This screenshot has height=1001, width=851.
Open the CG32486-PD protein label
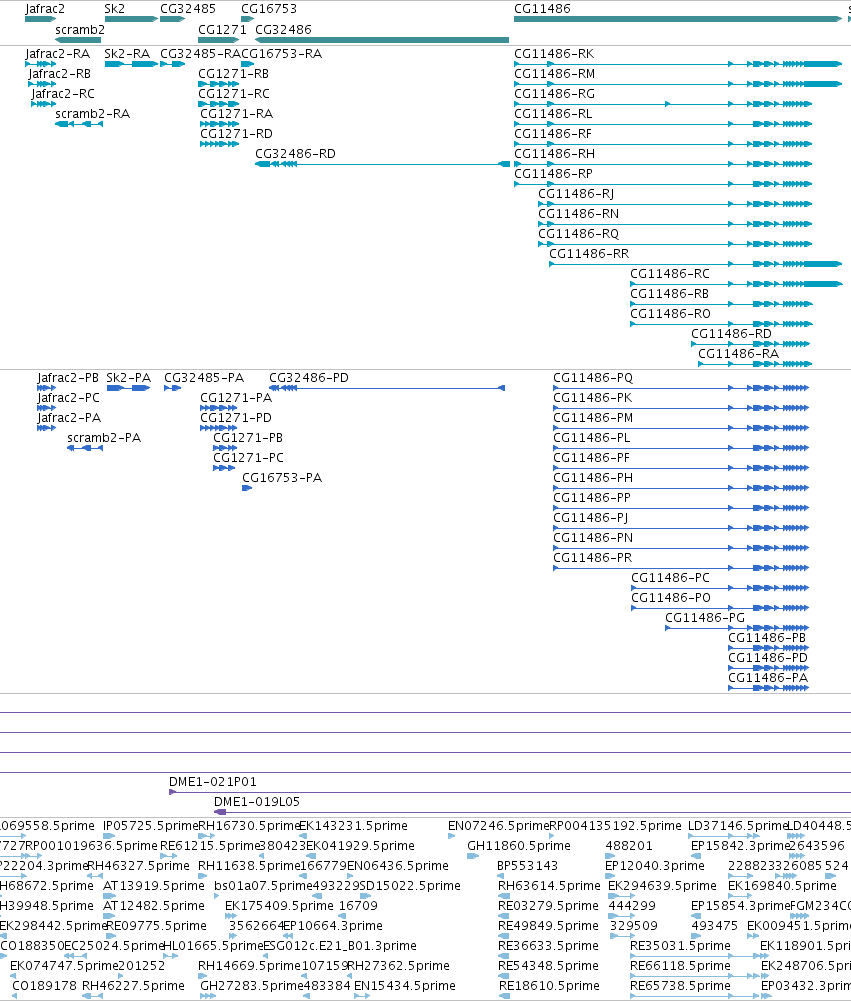click(x=309, y=378)
